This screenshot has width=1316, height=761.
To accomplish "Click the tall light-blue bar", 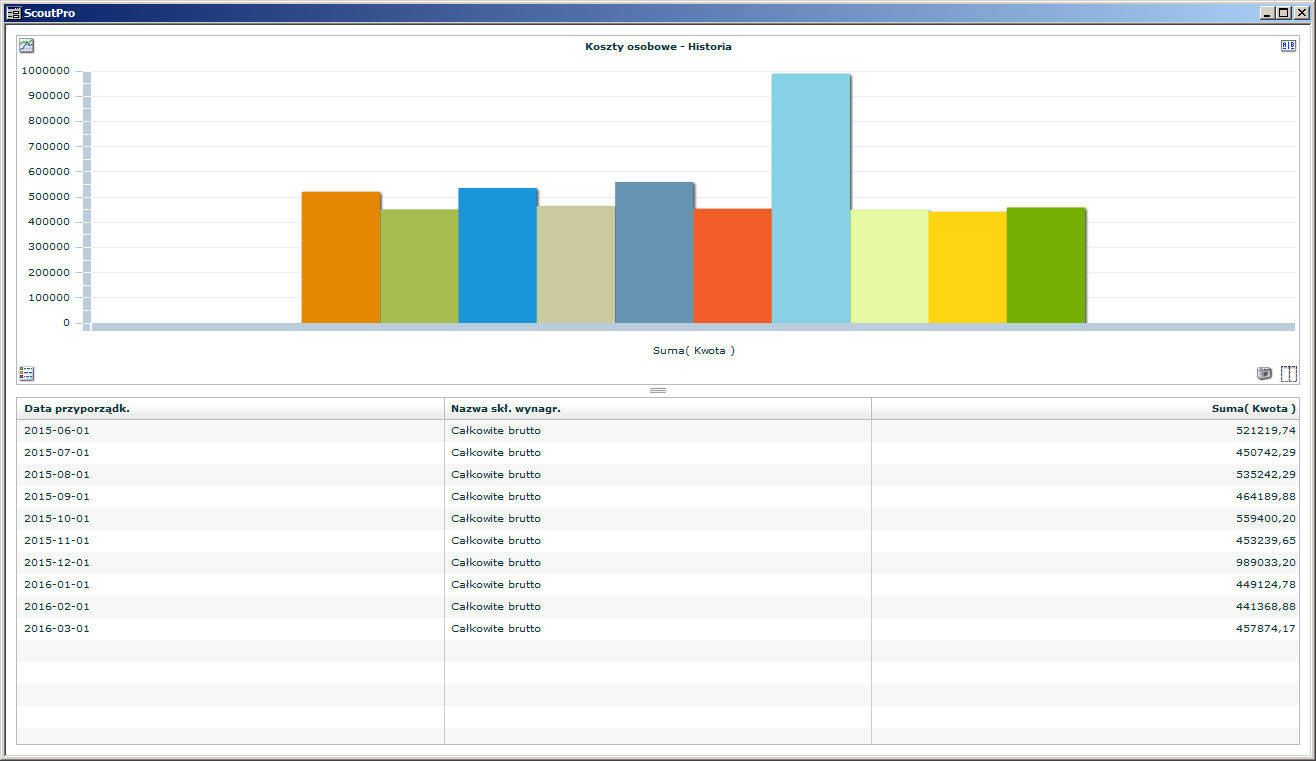I will click(811, 198).
